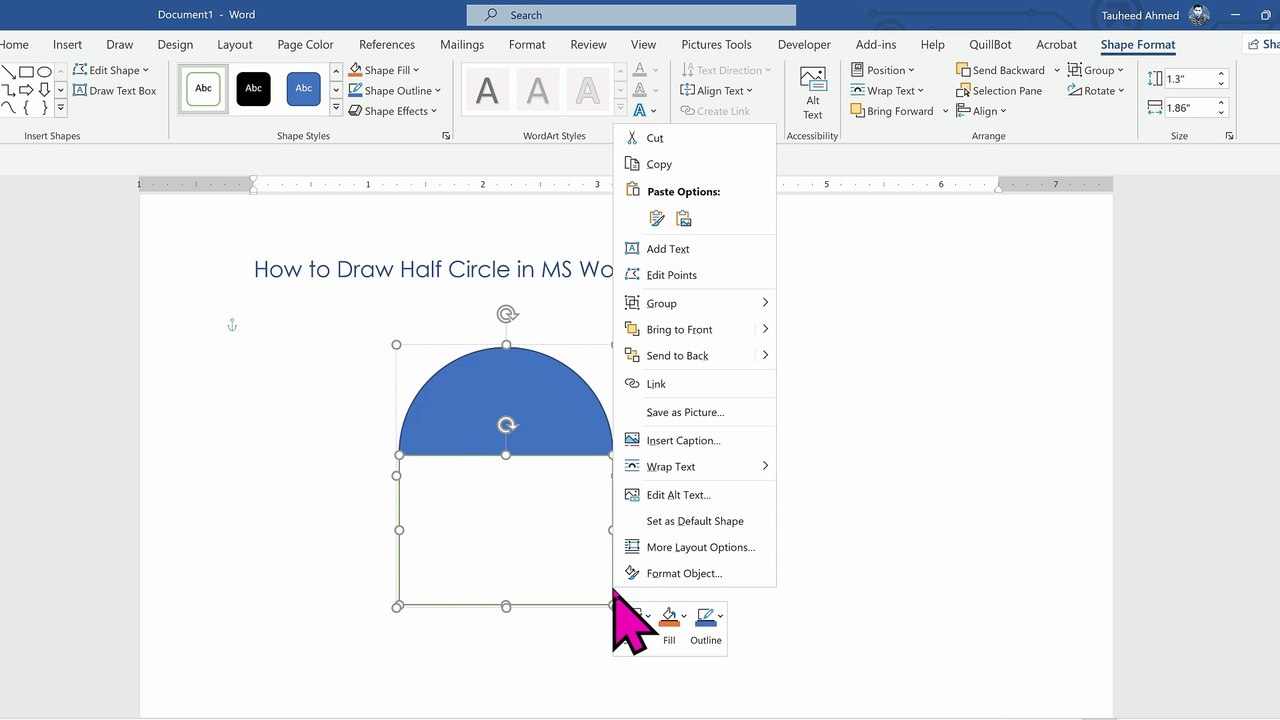This screenshot has width=1280, height=720.
Task: Open Wrap Text dropdown in ribbon
Action: (887, 91)
